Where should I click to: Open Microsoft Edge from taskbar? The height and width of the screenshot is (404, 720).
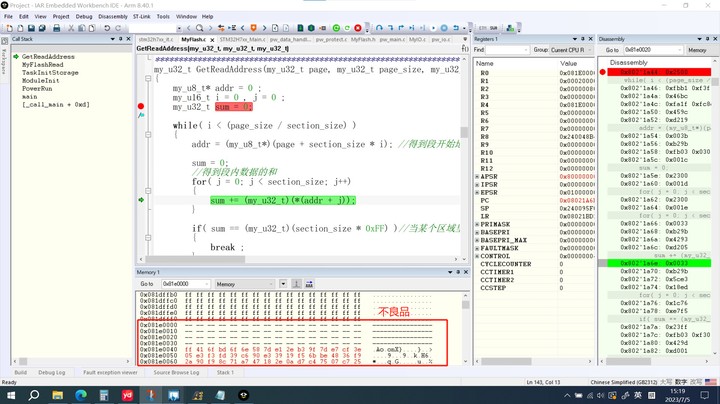coord(81,395)
